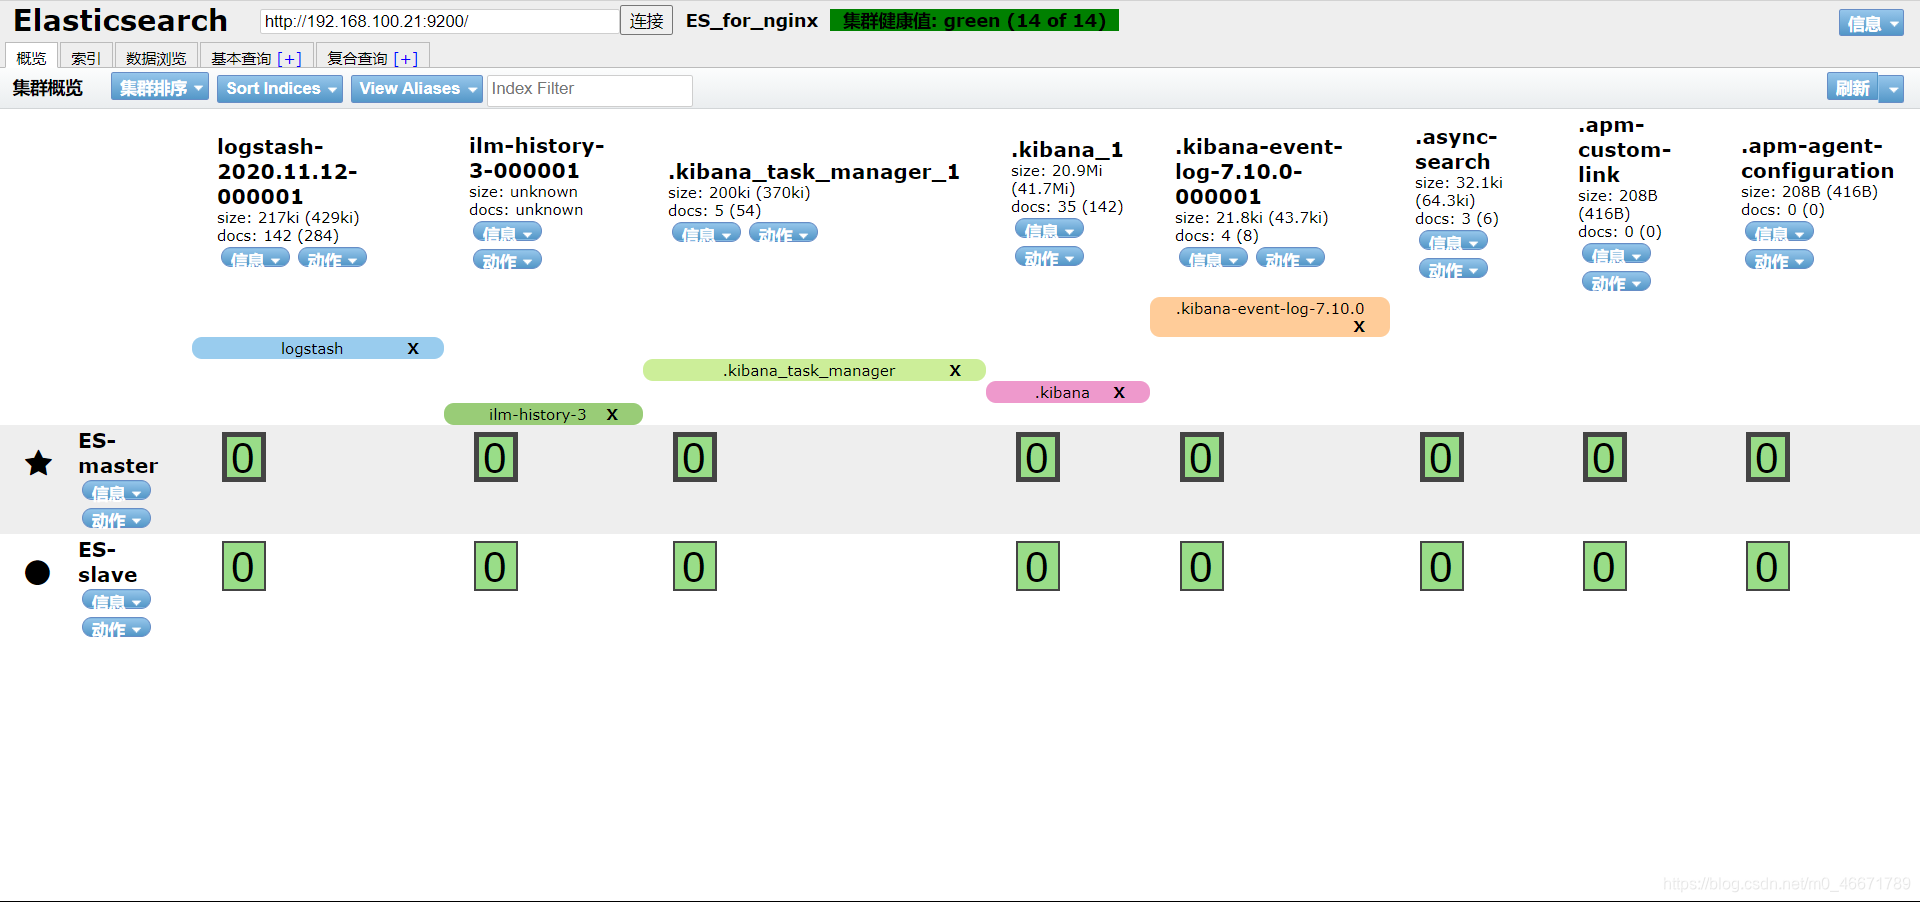Open 信息 dropdown for ES-master node
Image resolution: width=1920 pixels, height=902 pixels.
116,491
